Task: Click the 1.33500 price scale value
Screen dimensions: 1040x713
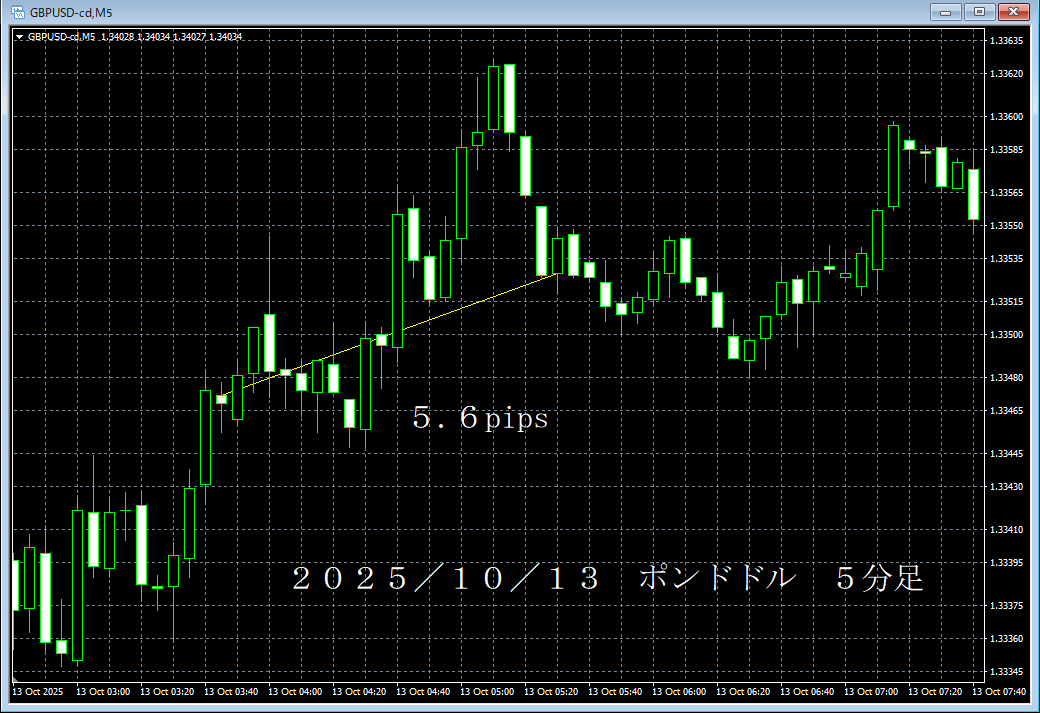Action: pyautogui.click(x=1006, y=335)
